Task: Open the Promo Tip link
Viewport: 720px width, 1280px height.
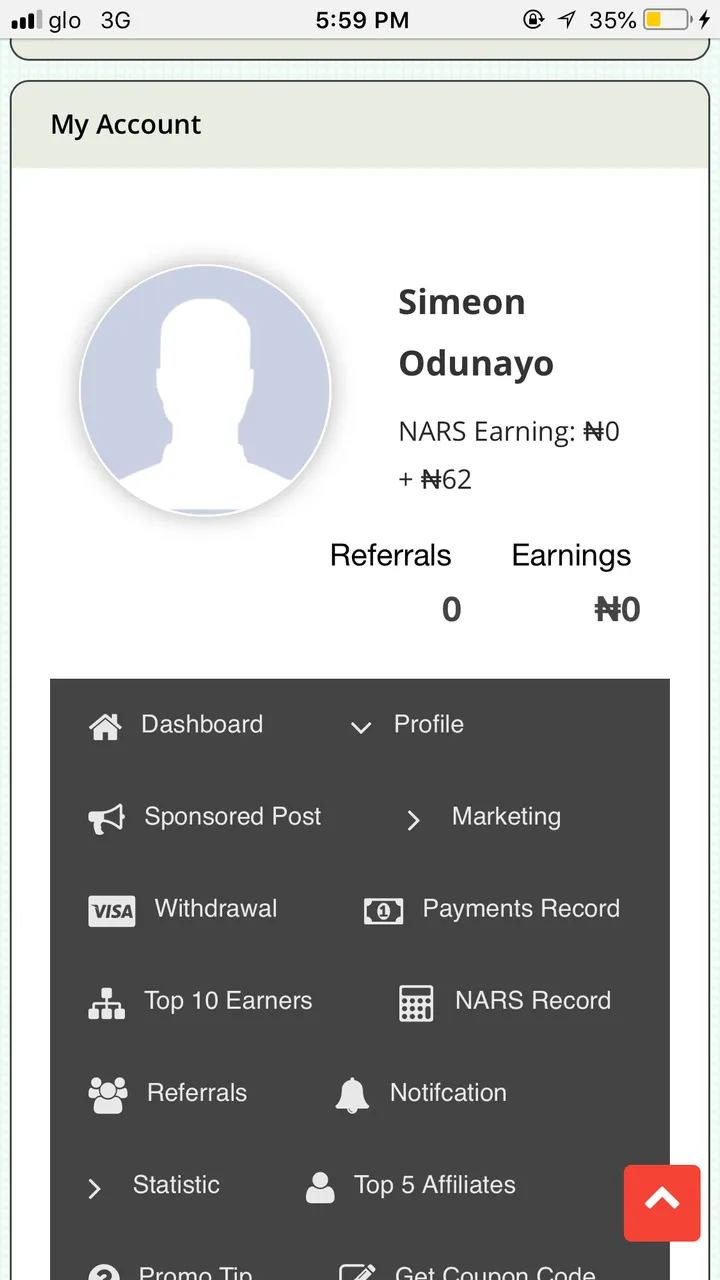Action: [x=195, y=1273]
